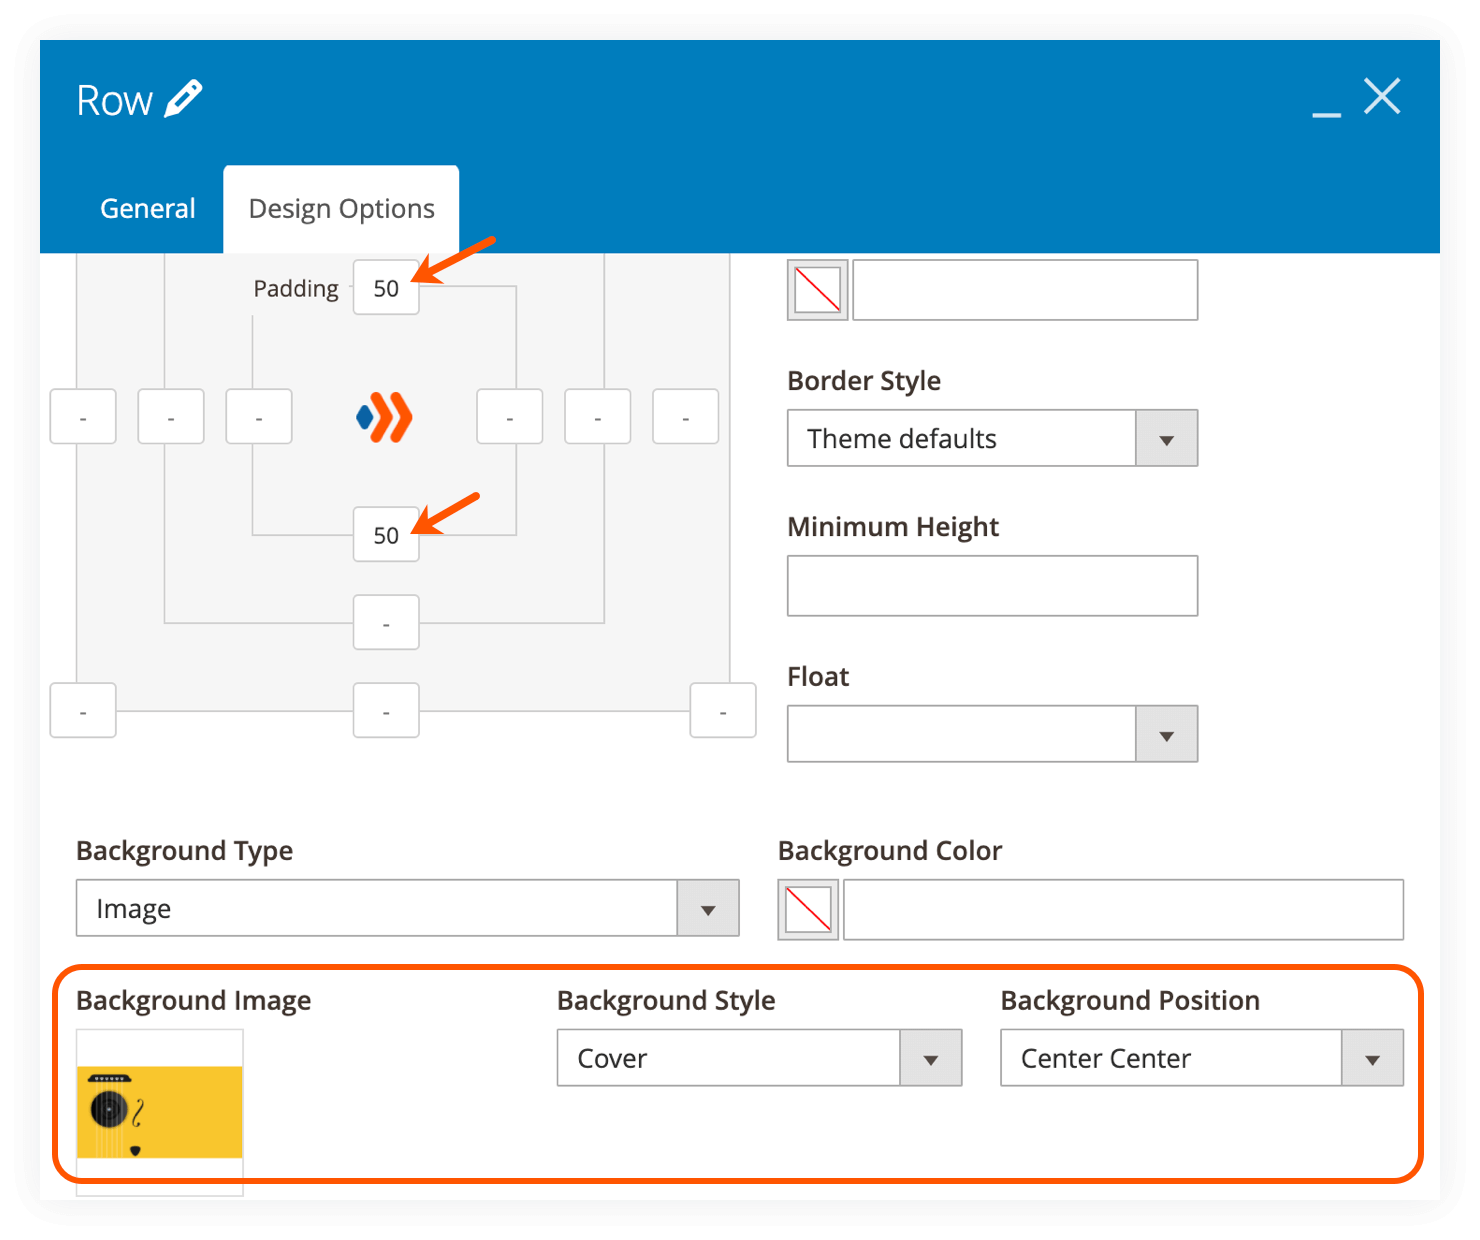Viewport: 1480px width, 1240px height.
Task: Open the Background Position dropdown
Action: pos(1201,1058)
